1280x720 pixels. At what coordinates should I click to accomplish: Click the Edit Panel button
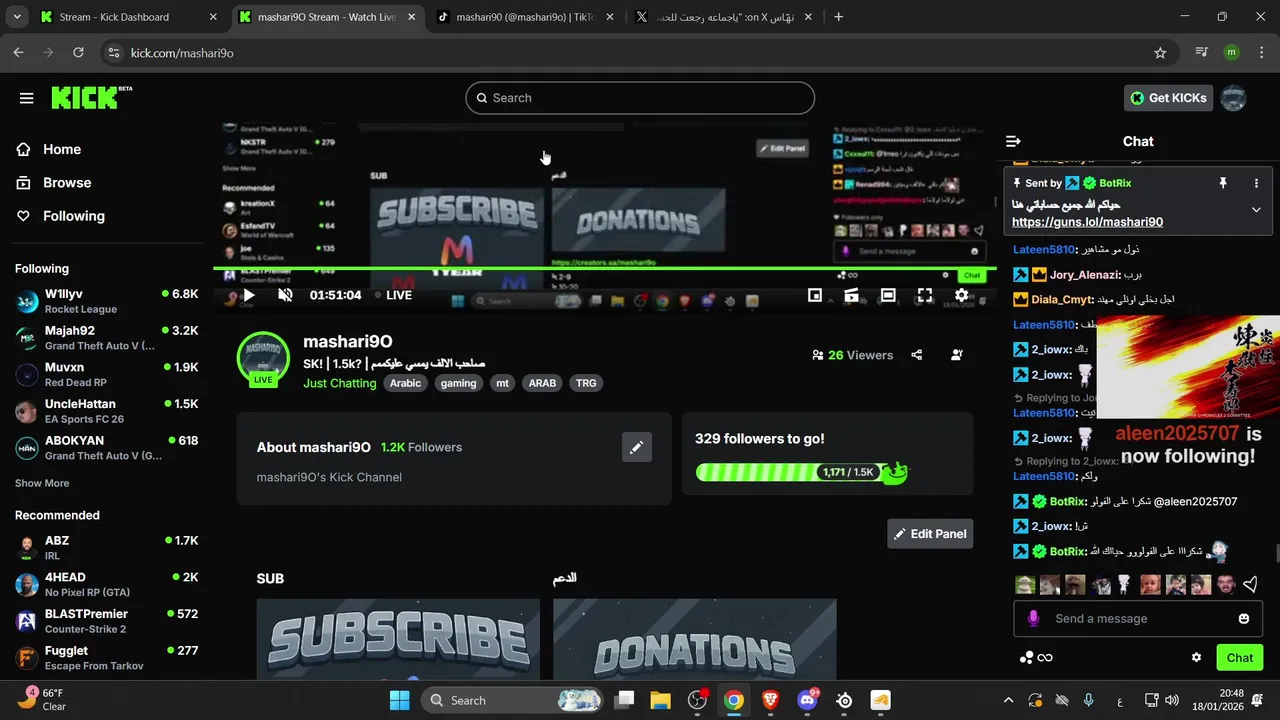930,534
